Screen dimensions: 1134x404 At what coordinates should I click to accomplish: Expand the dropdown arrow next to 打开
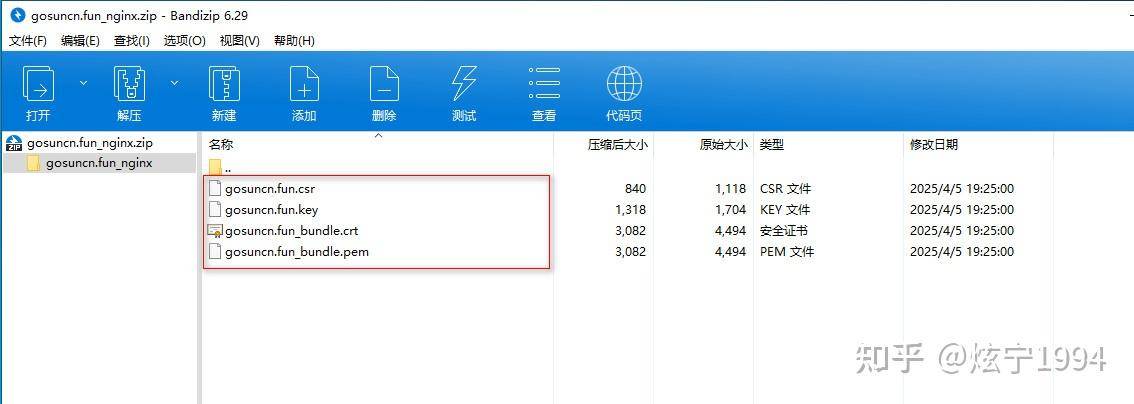pyautogui.click(x=83, y=83)
